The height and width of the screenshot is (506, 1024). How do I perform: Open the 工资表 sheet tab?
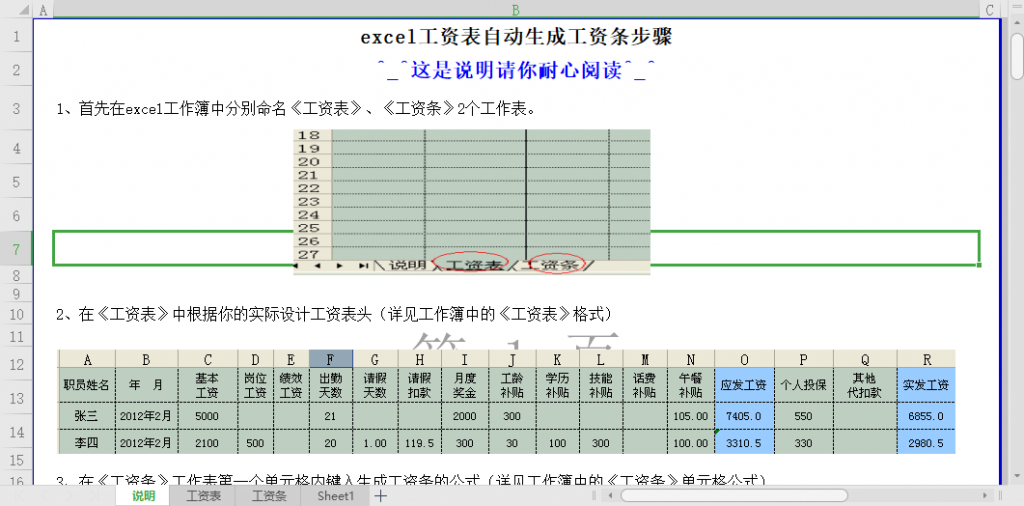click(203, 496)
